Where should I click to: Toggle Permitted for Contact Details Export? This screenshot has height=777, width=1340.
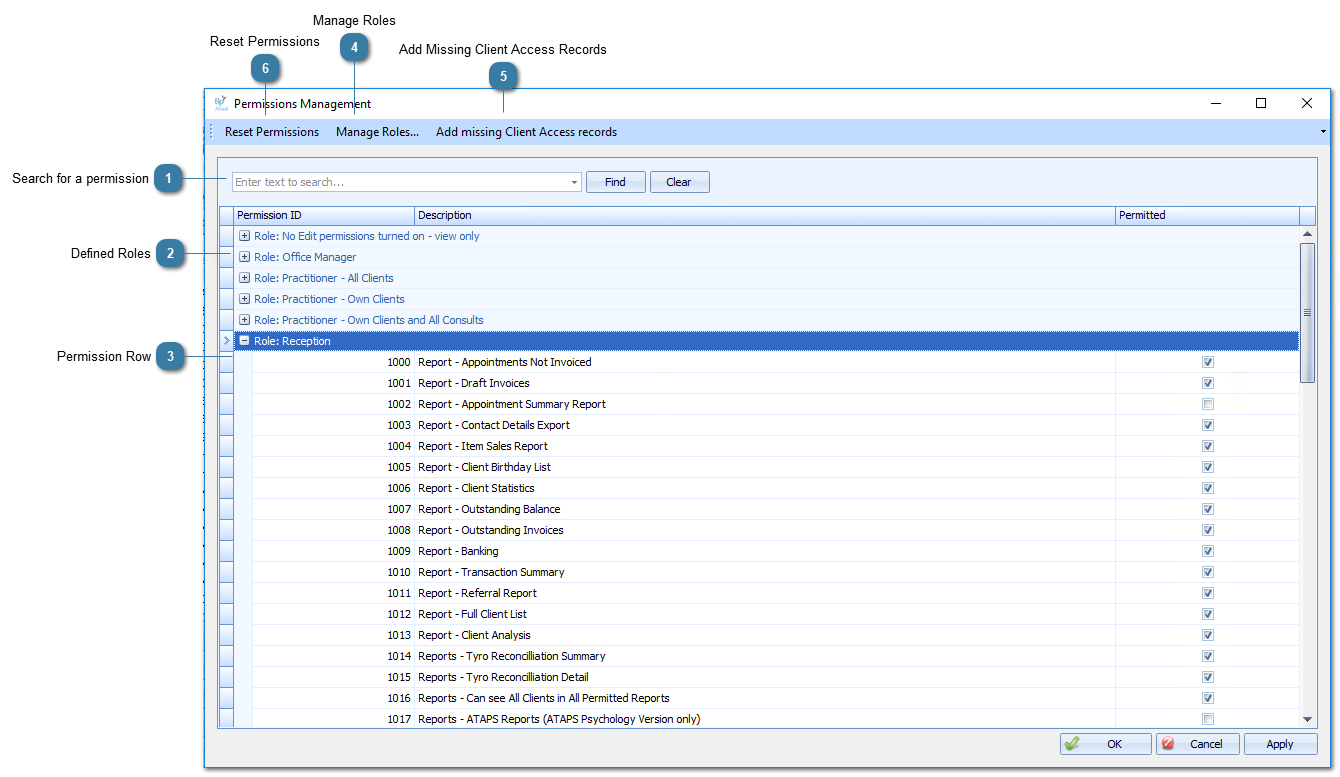coord(1208,425)
